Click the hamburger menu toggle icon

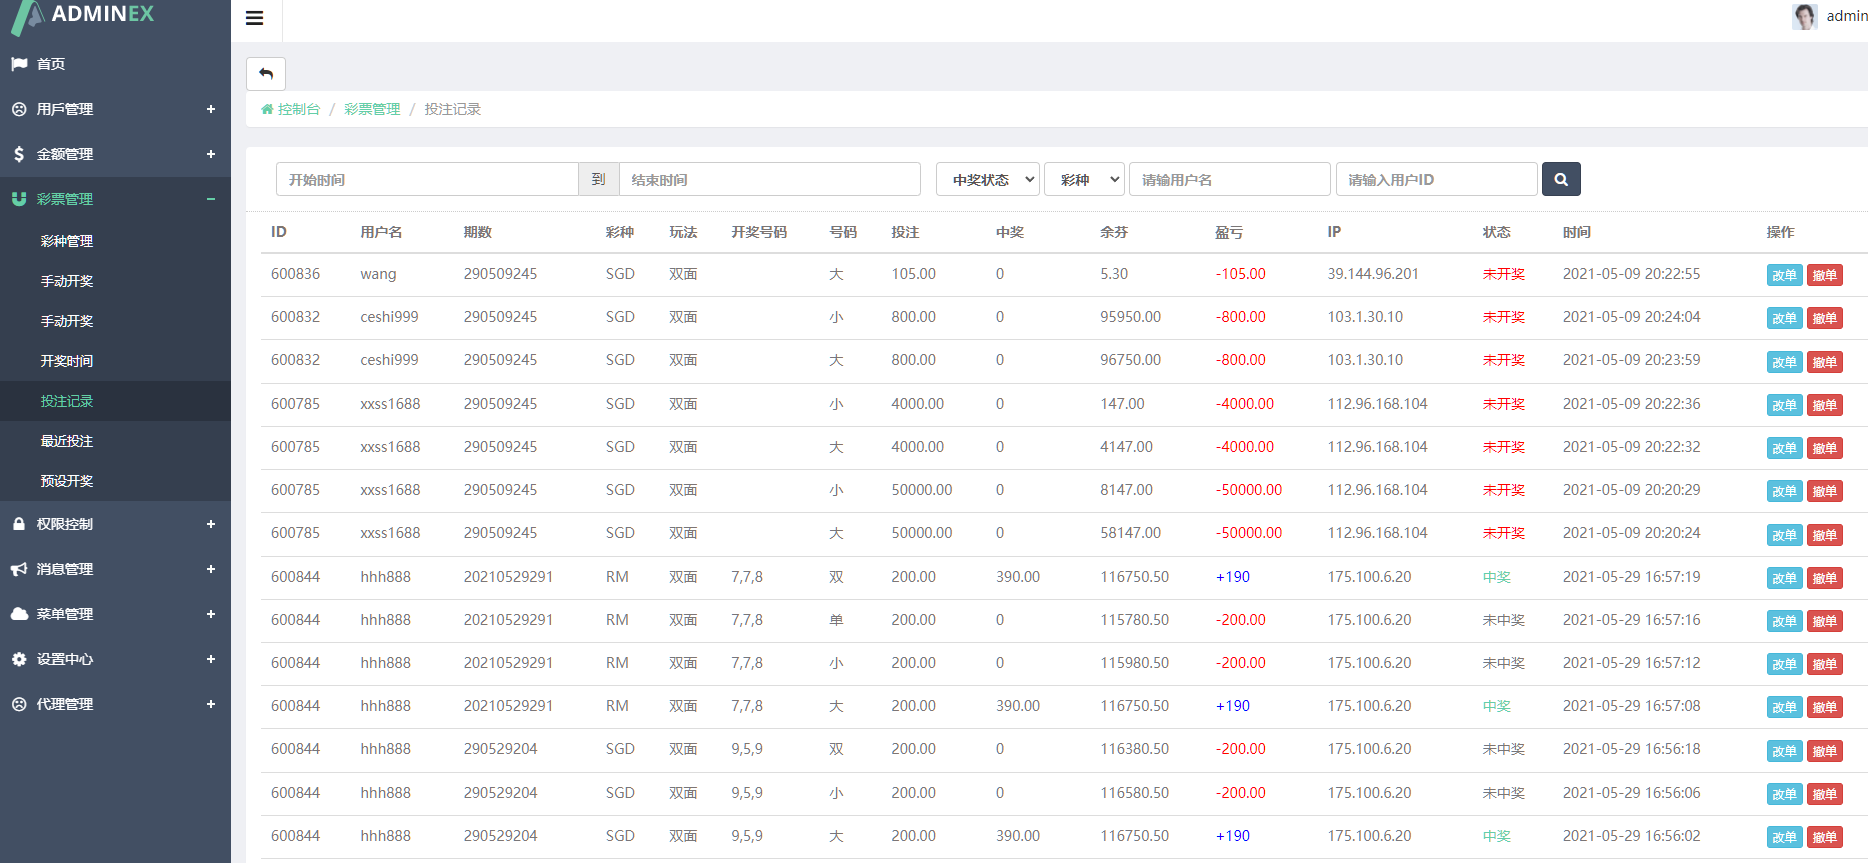pos(254,18)
